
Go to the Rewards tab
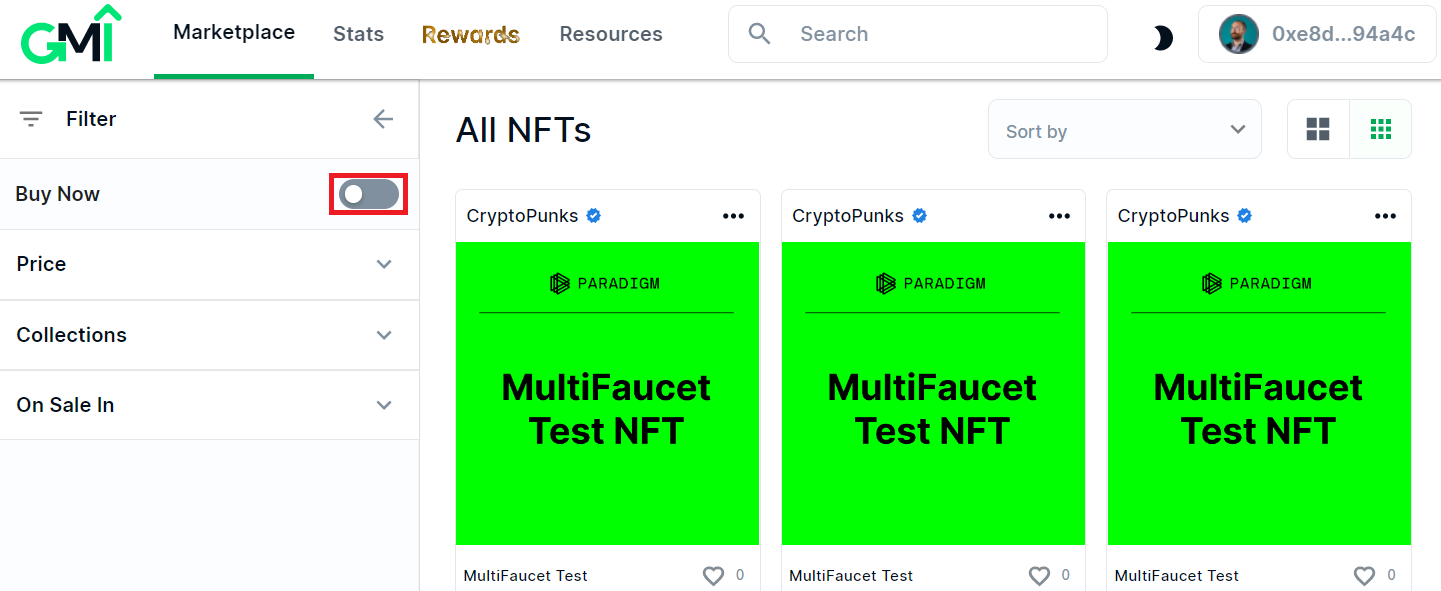(471, 35)
